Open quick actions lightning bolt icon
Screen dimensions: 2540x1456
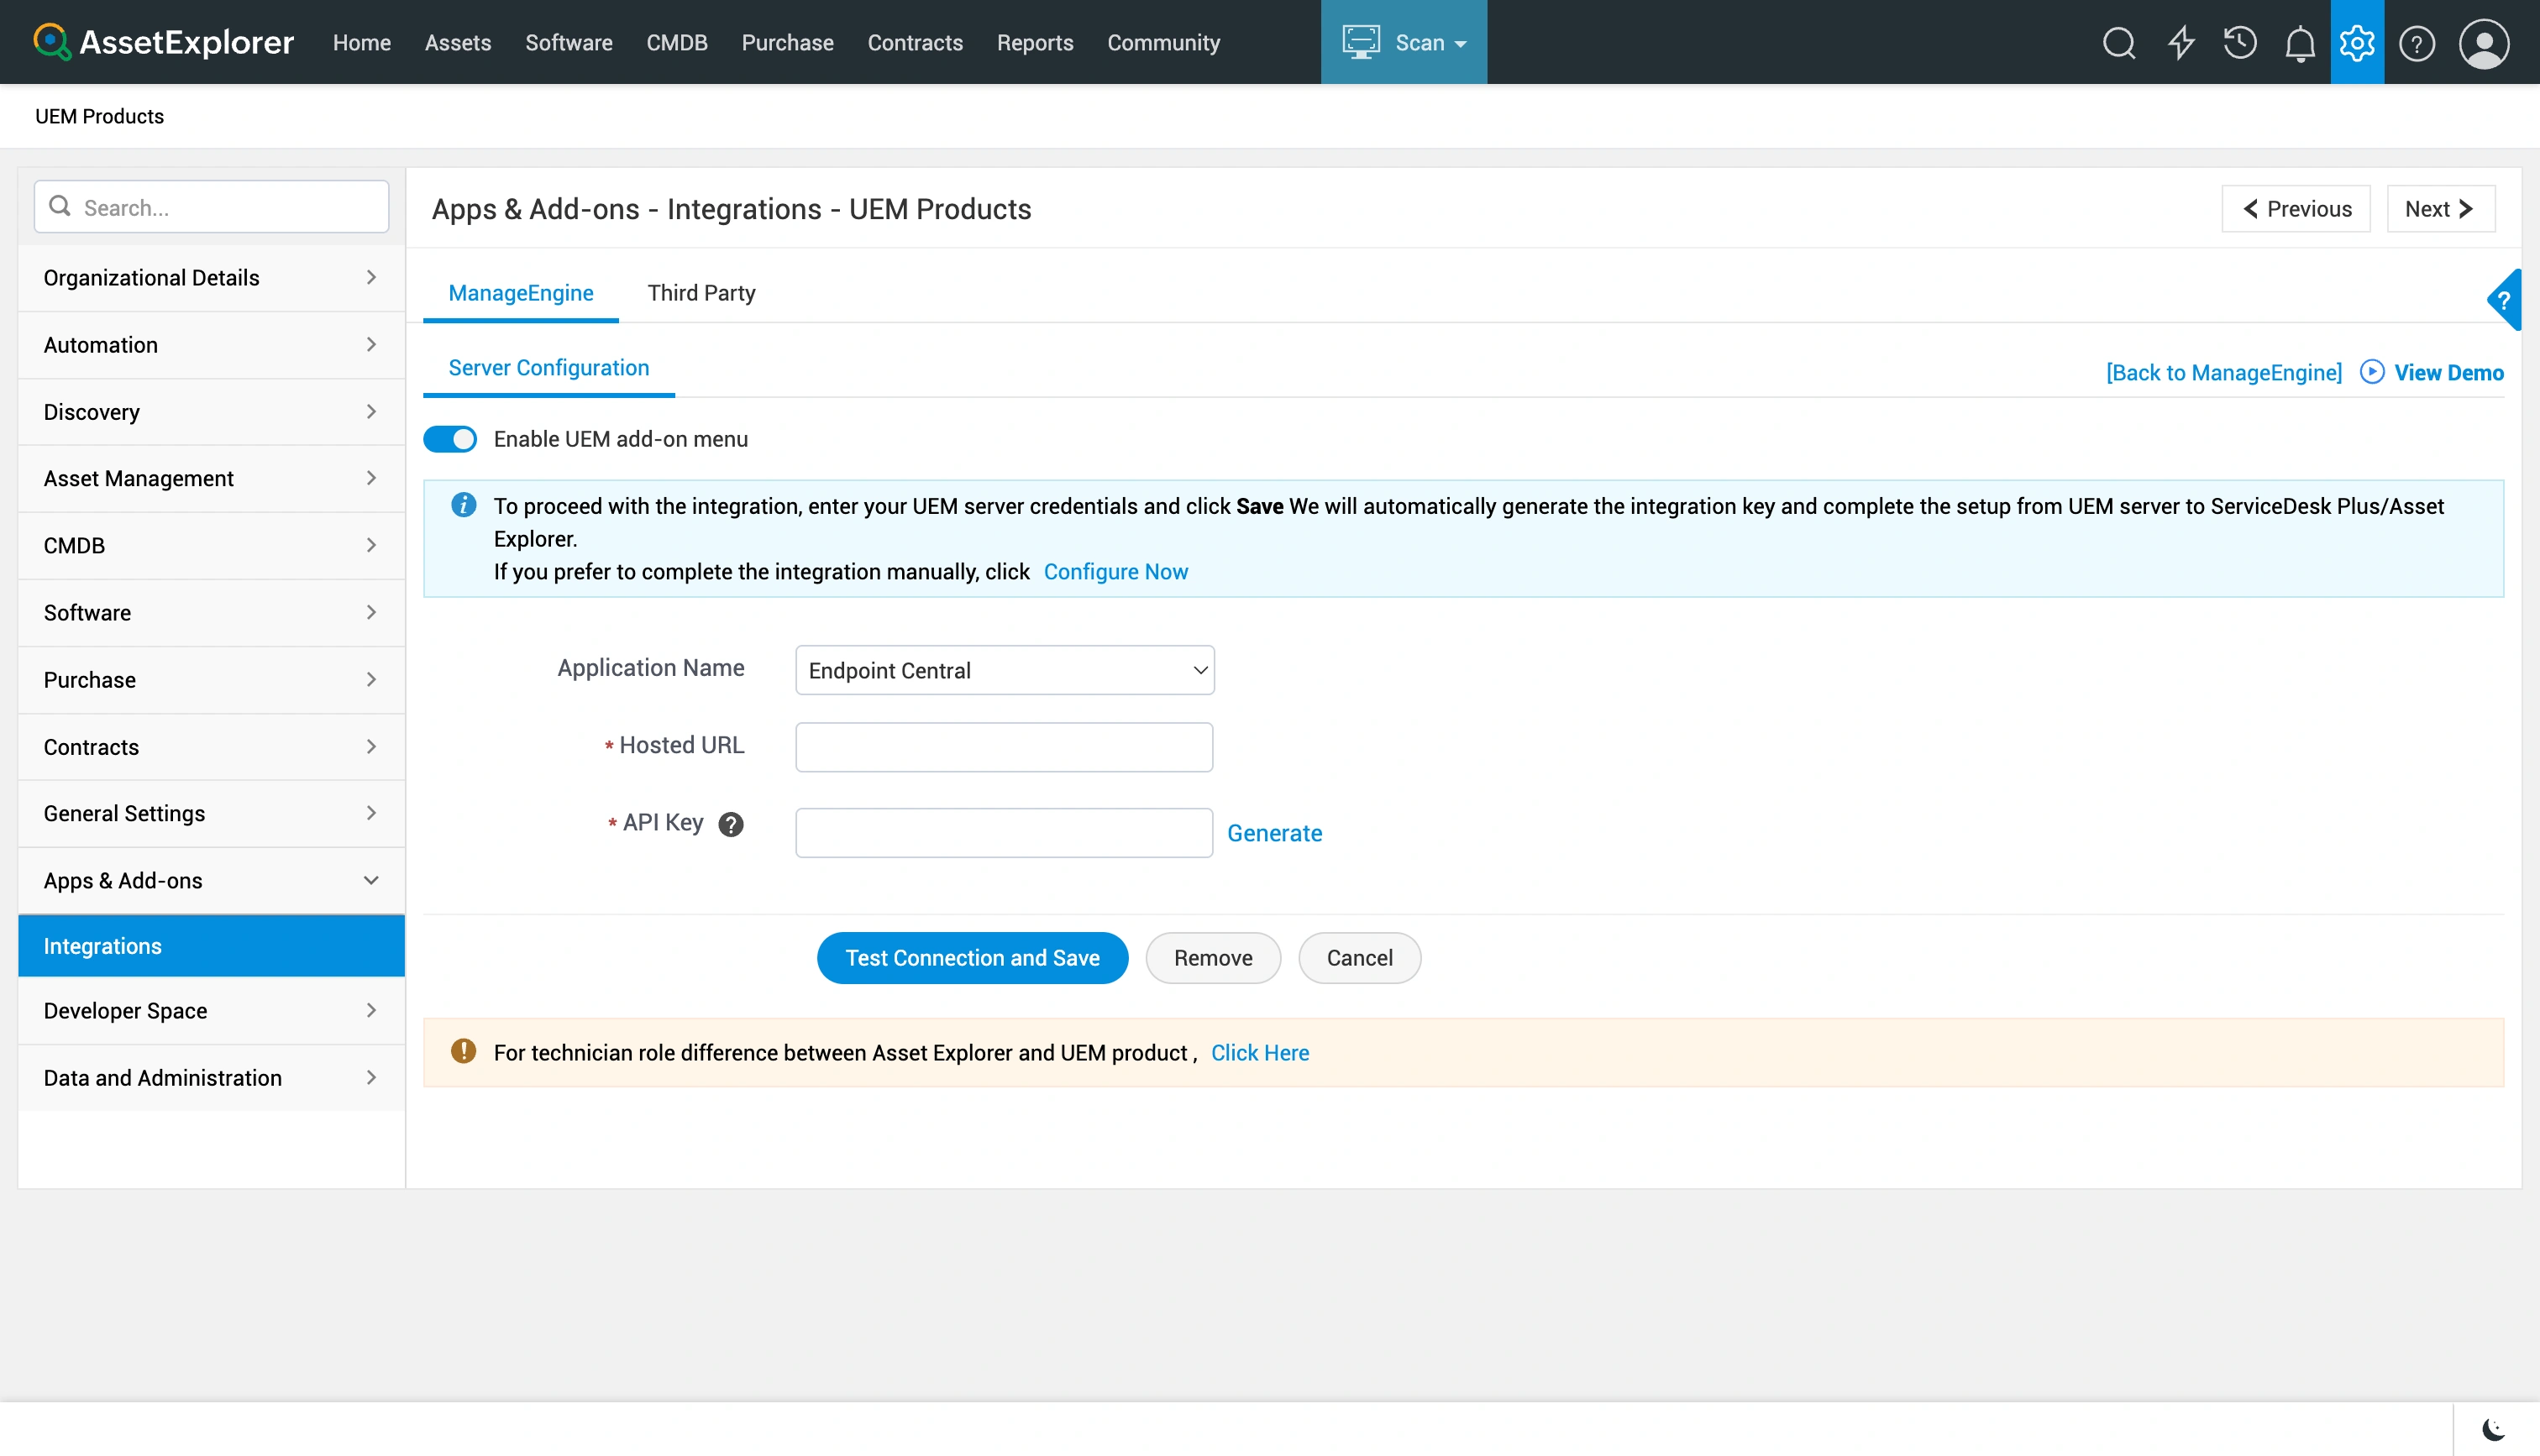(2181, 43)
